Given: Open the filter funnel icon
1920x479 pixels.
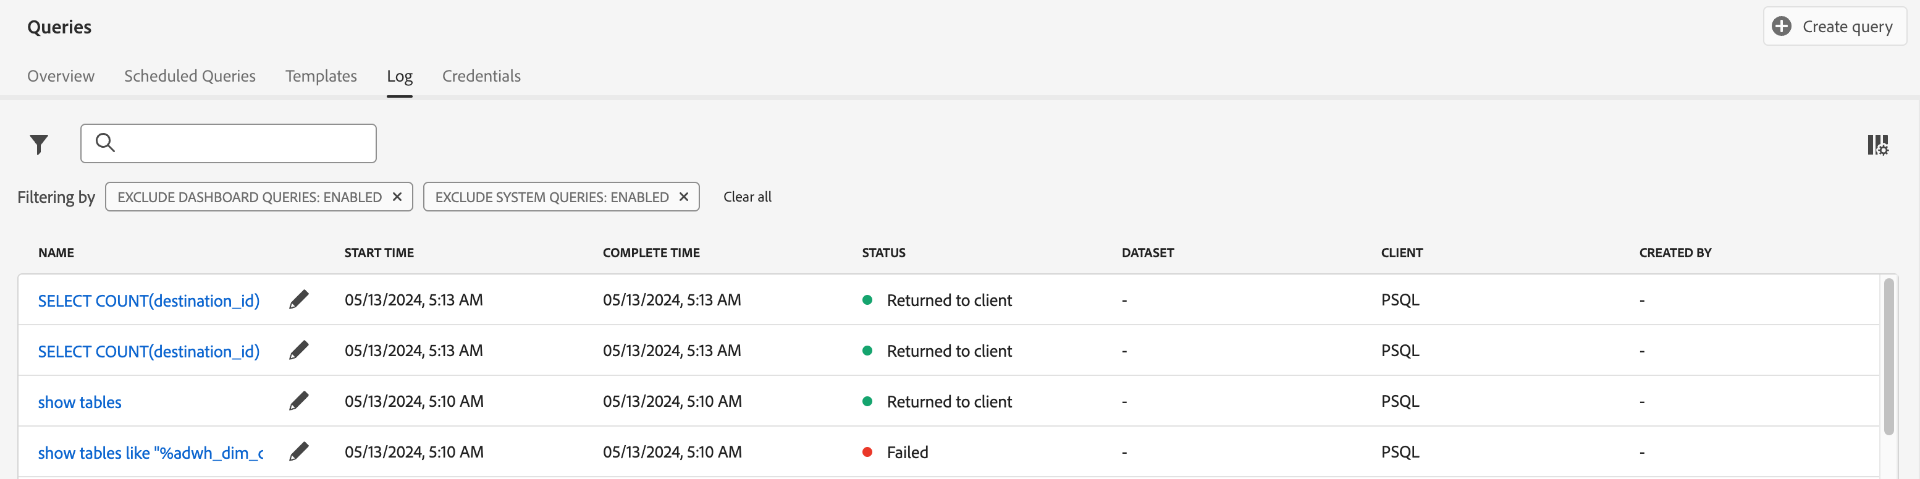Looking at the screenshot, I should 39,145.
